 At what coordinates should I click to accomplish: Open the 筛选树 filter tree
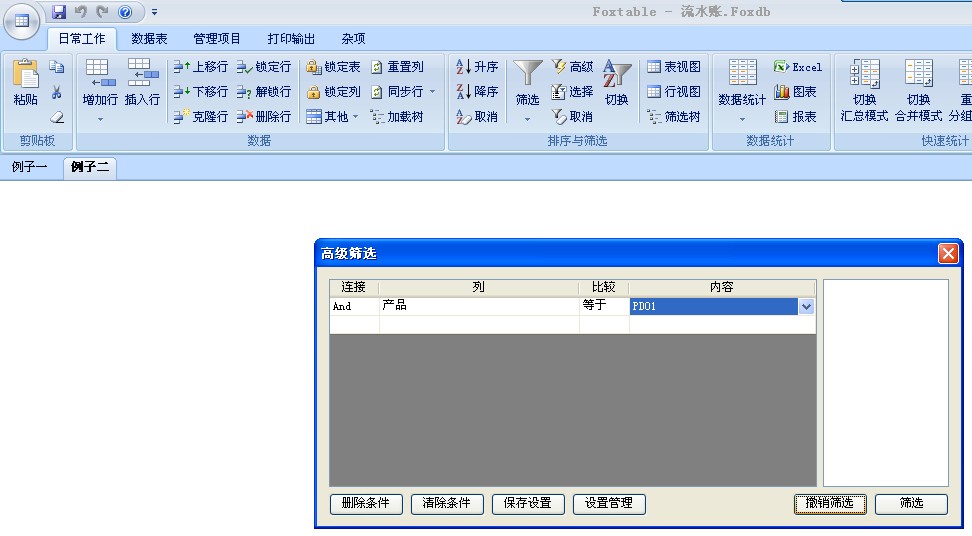[674, 116]
